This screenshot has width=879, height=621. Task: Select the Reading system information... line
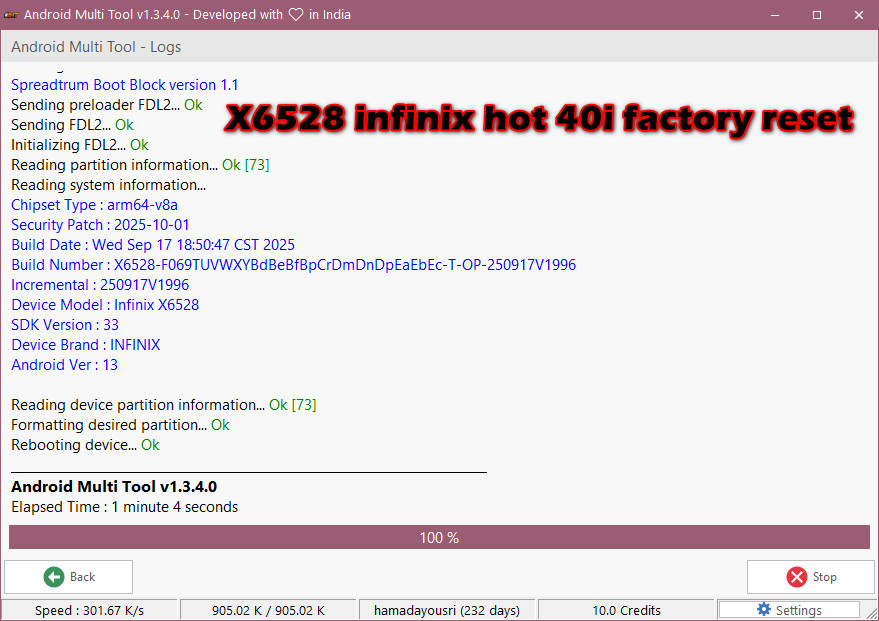click(109, 185)
